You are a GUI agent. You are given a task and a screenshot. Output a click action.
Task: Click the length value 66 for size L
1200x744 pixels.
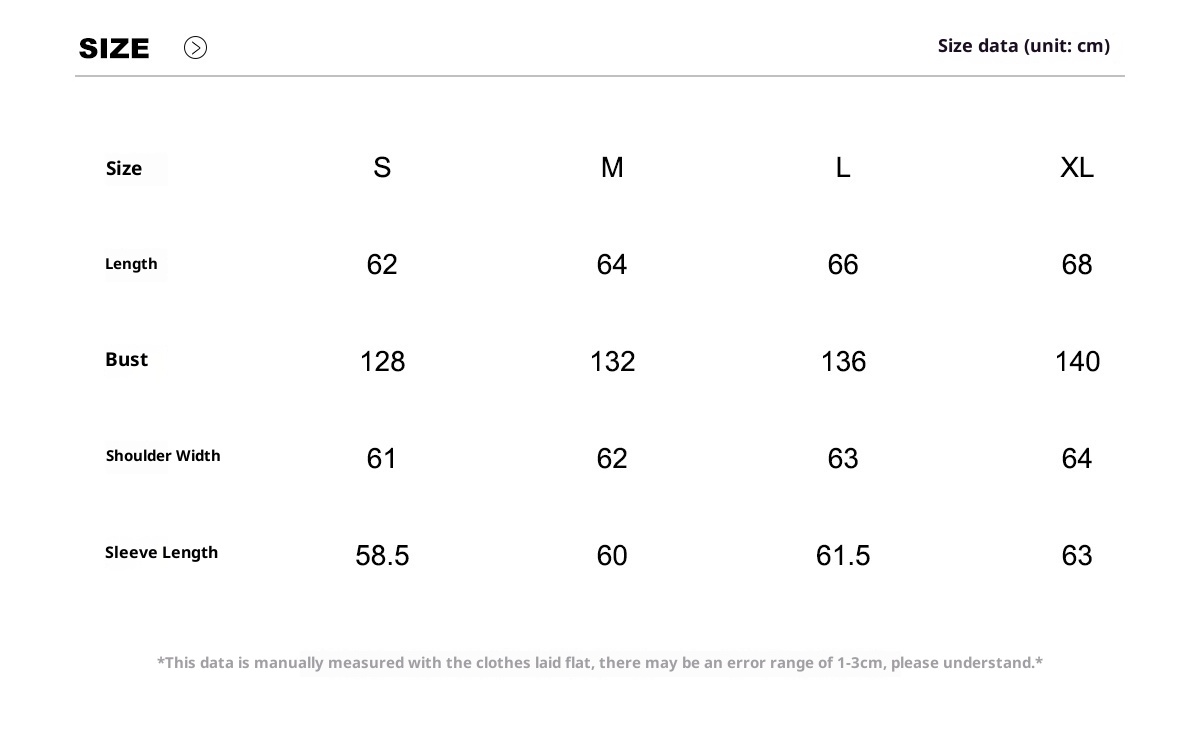tap(843, 265)
